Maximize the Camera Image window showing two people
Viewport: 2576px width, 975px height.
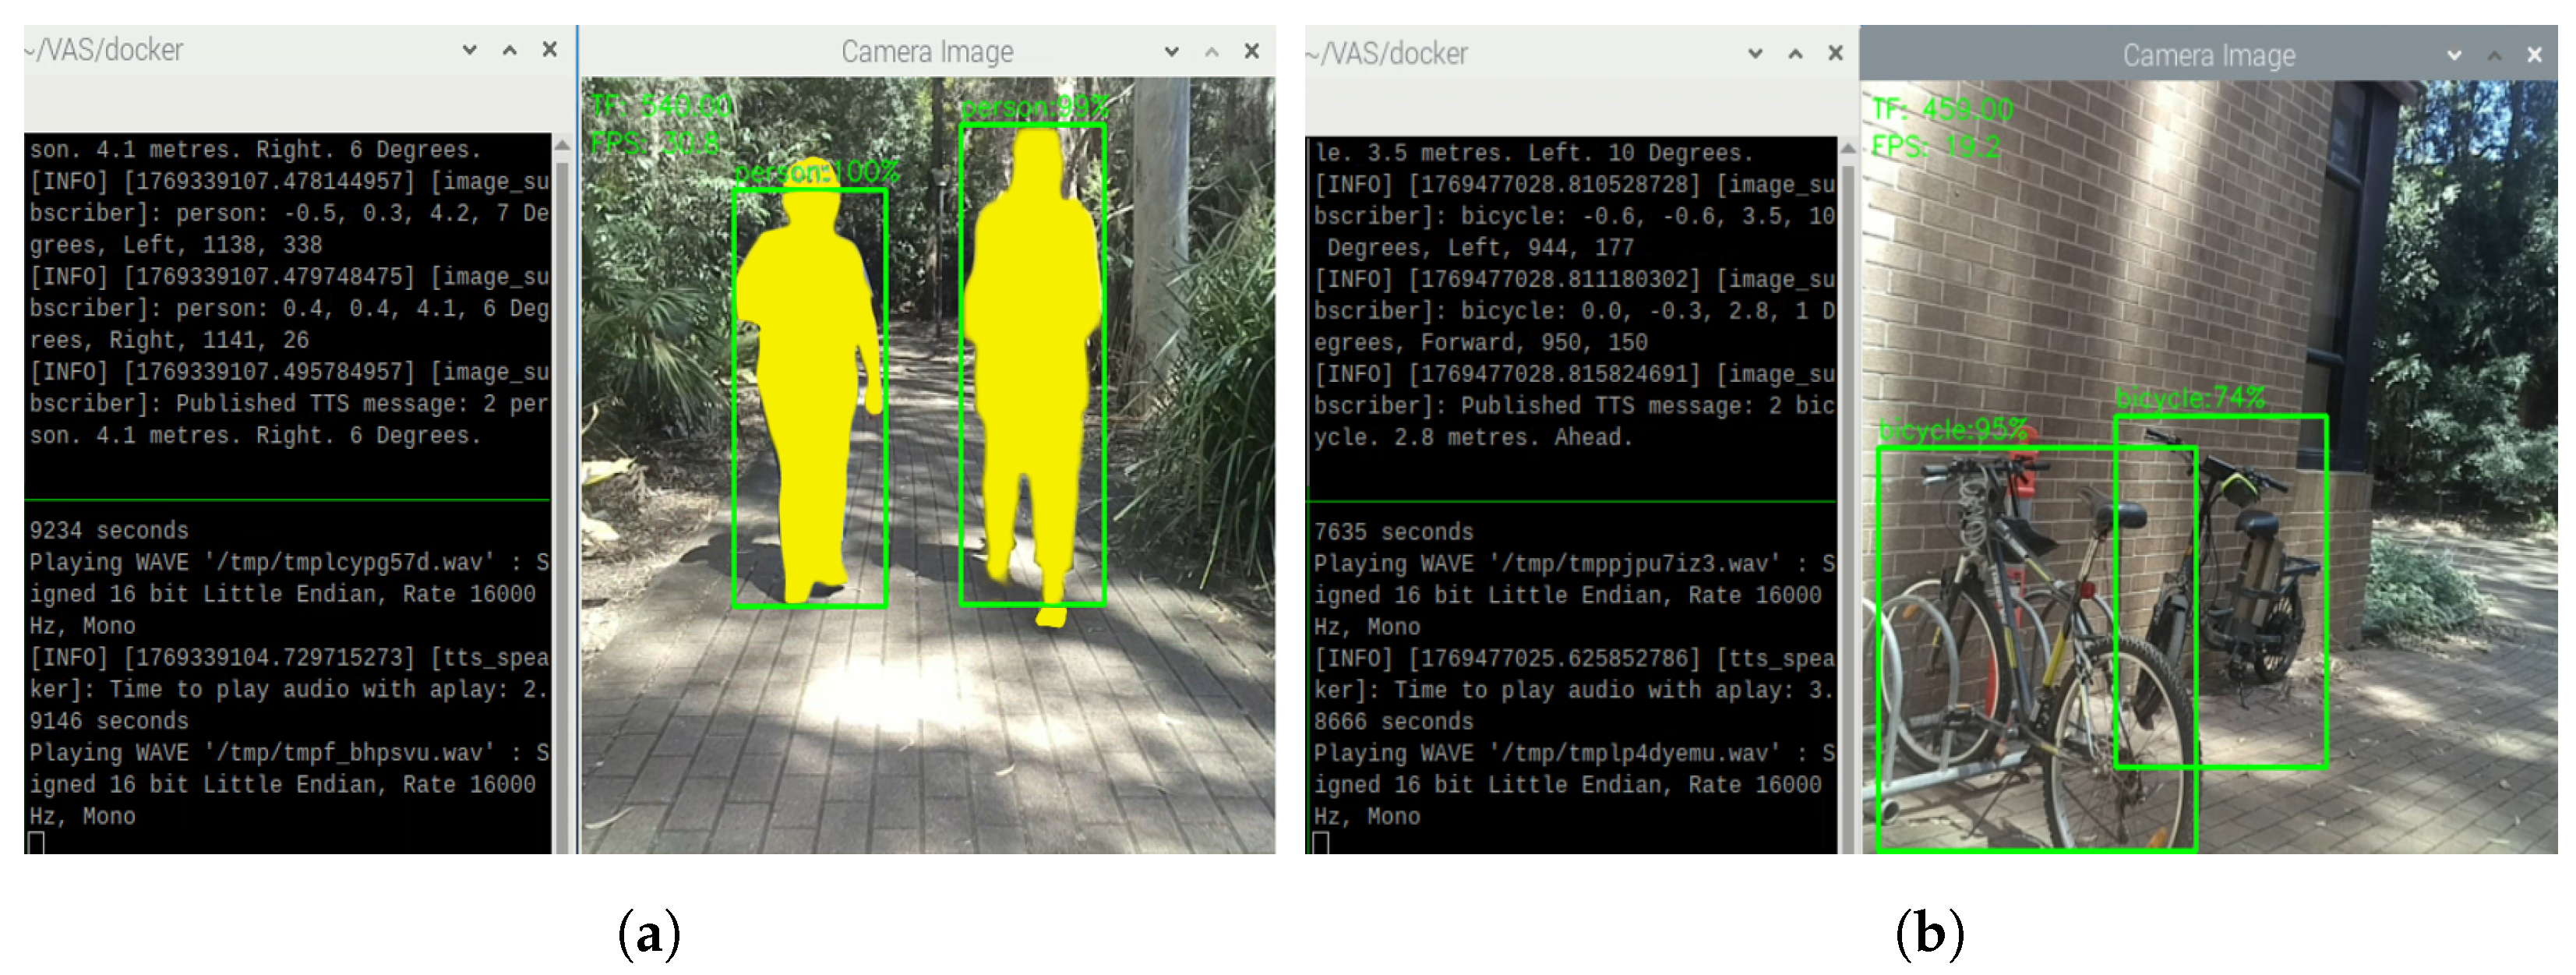1212,51
